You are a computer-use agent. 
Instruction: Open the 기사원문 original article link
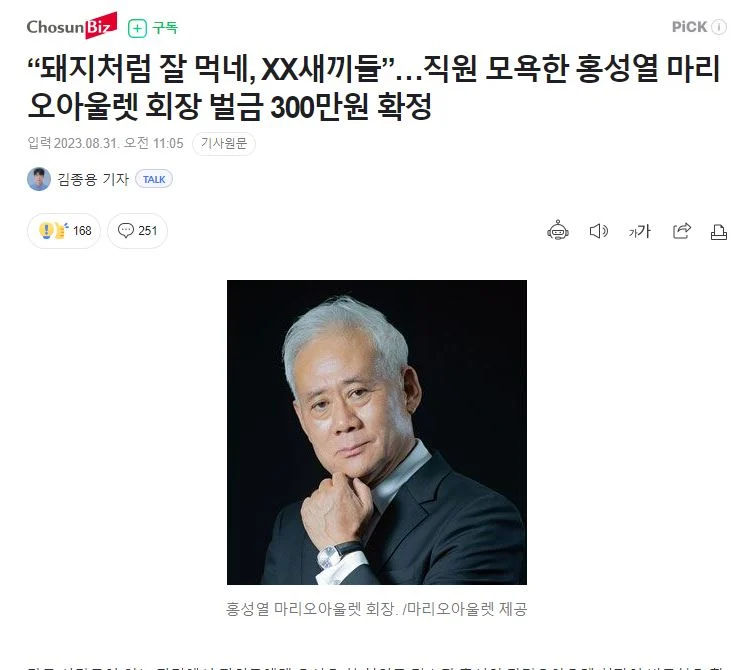pos(224,143)
